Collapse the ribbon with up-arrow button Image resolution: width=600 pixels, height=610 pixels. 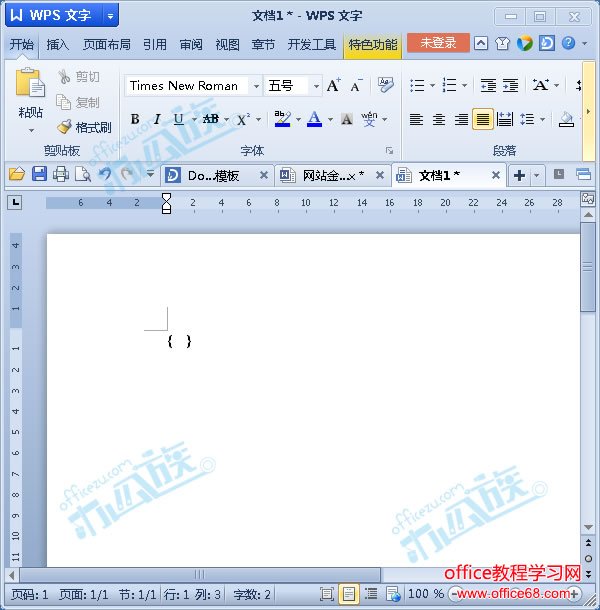click(481, 43)
